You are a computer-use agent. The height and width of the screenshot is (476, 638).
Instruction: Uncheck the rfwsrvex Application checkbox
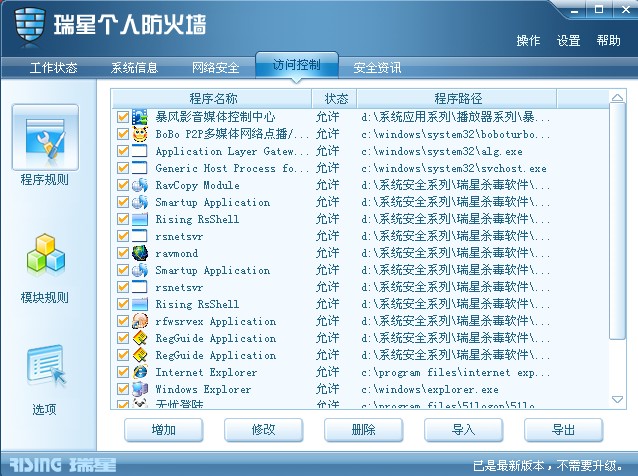(122, 321)
